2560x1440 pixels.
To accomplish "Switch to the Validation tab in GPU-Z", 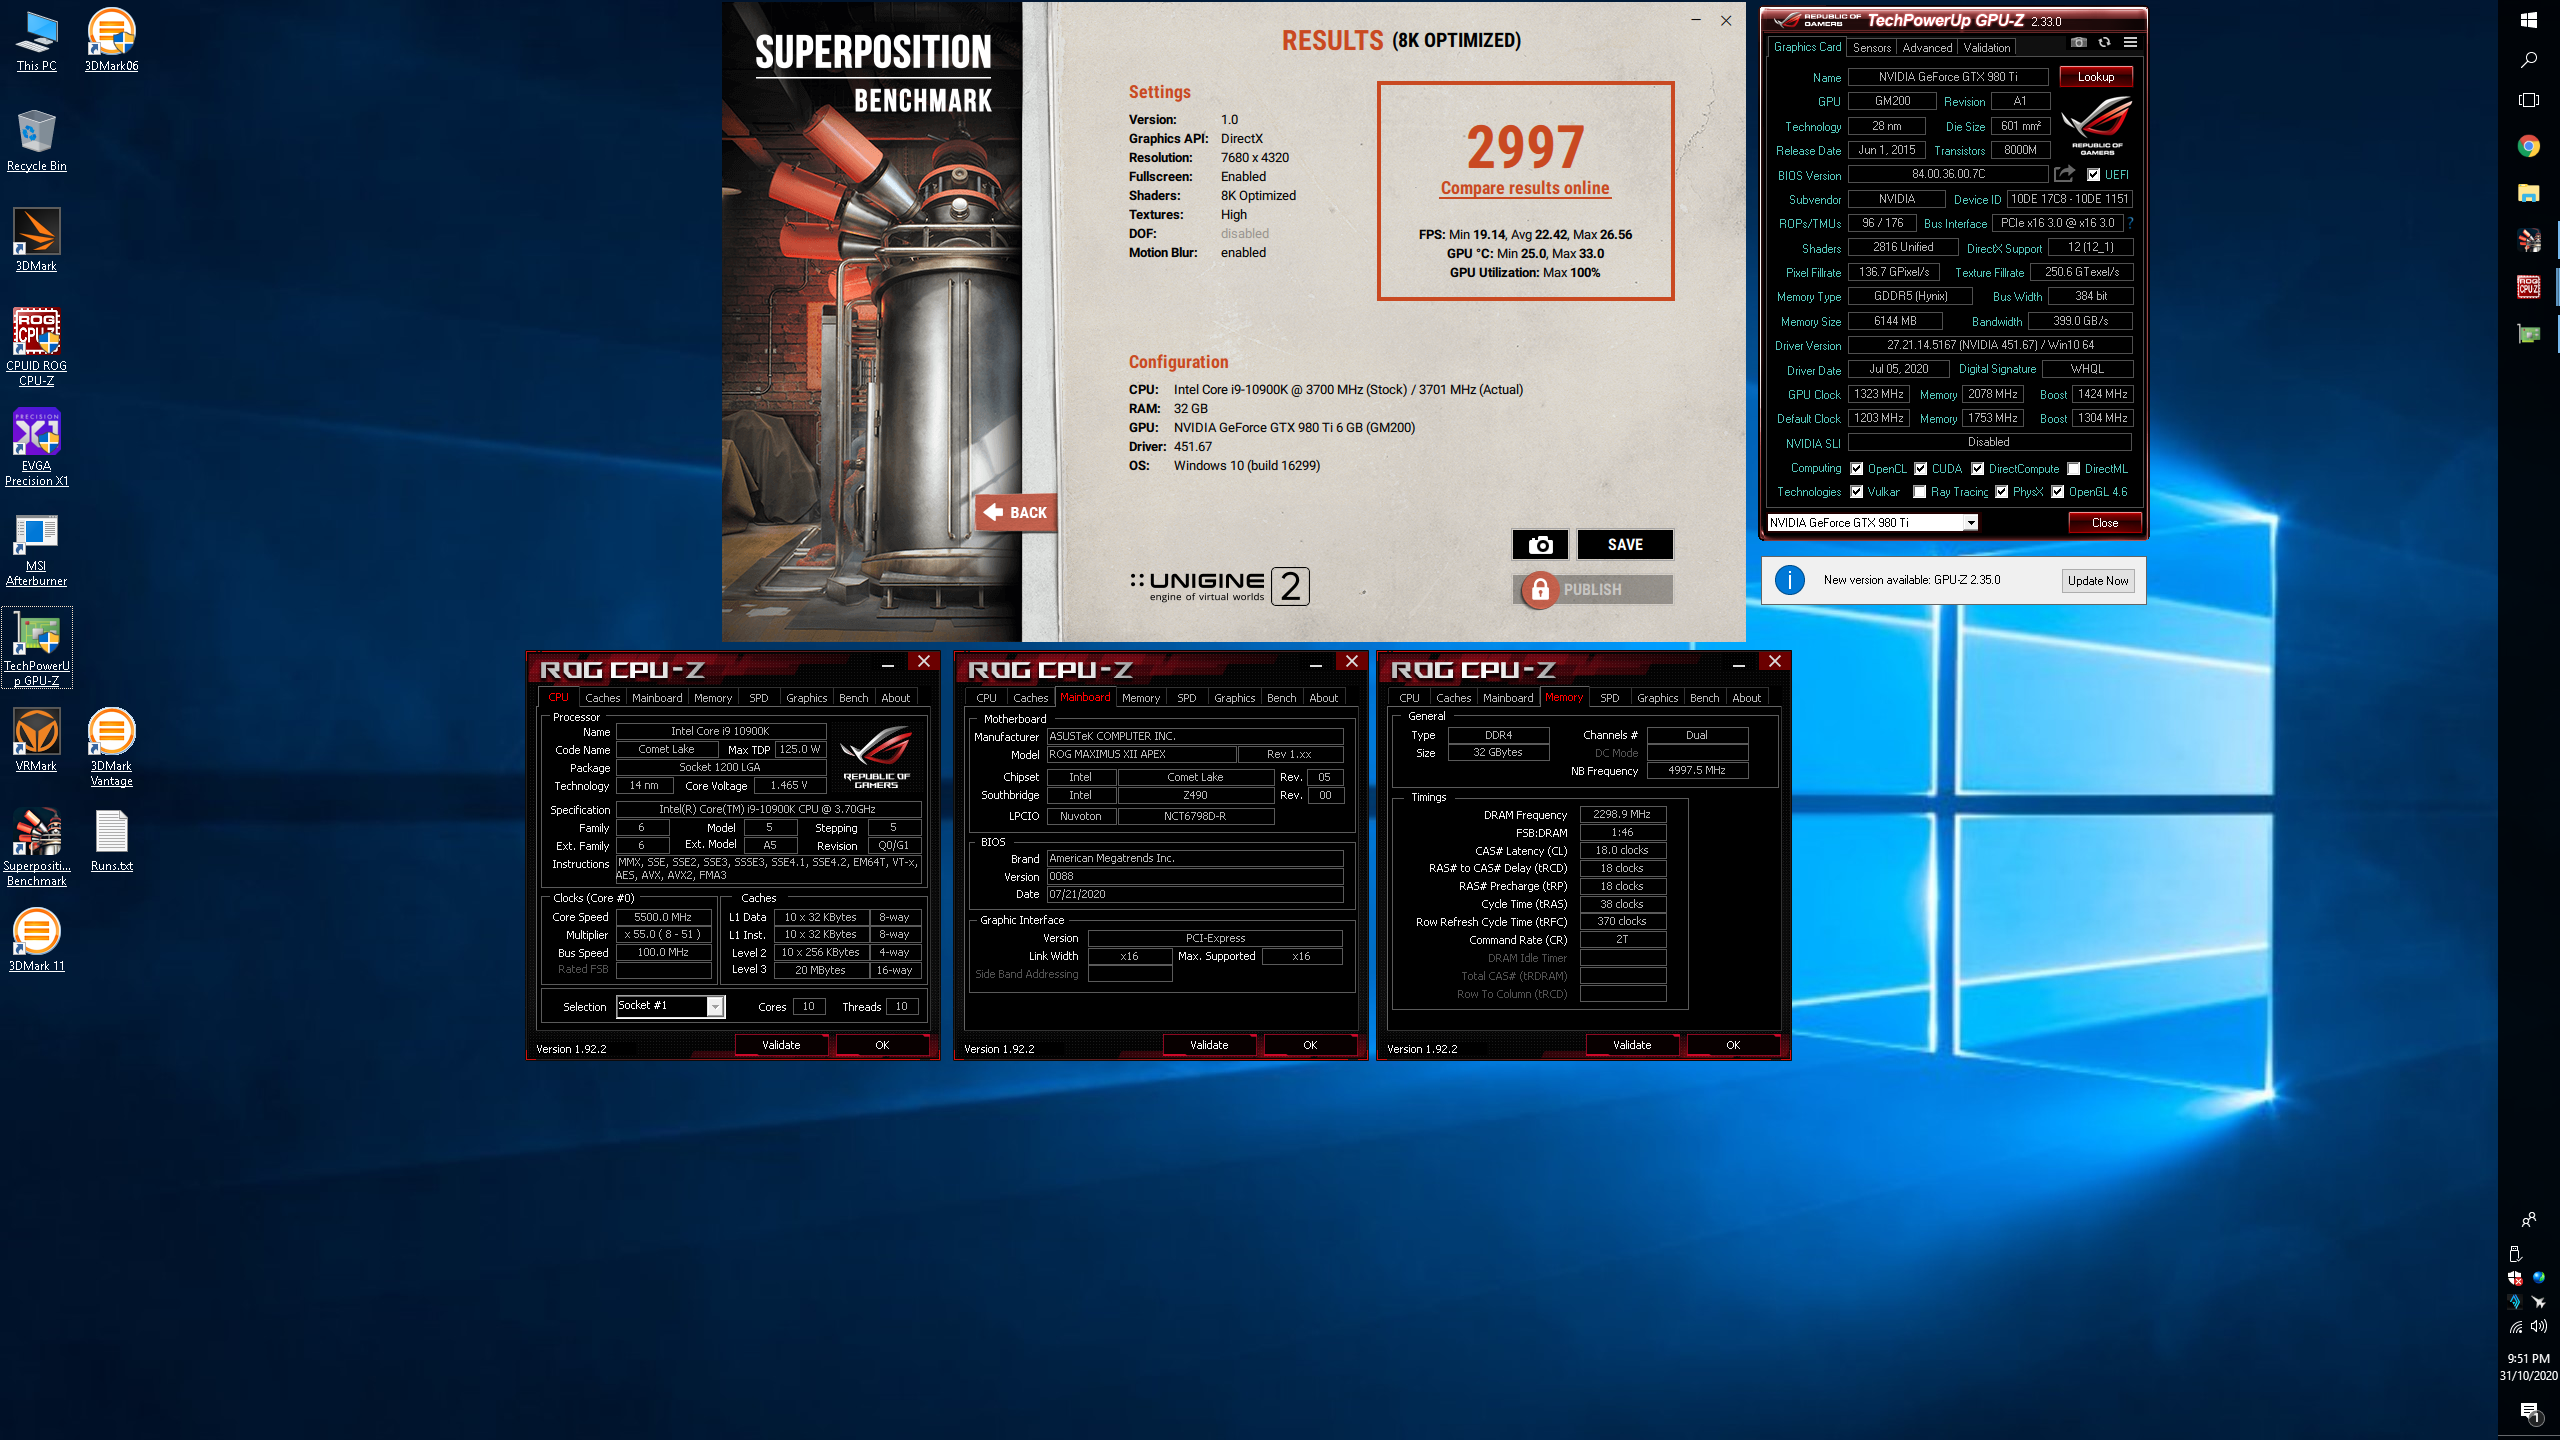I will [x=1986, y=48].
